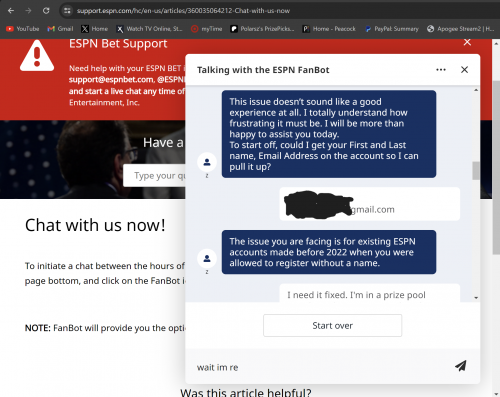Image resolution: width=500 pixels, height=397 pixels.
Task: Click the chat scrollbar up arrow
Action: (476, 90)
